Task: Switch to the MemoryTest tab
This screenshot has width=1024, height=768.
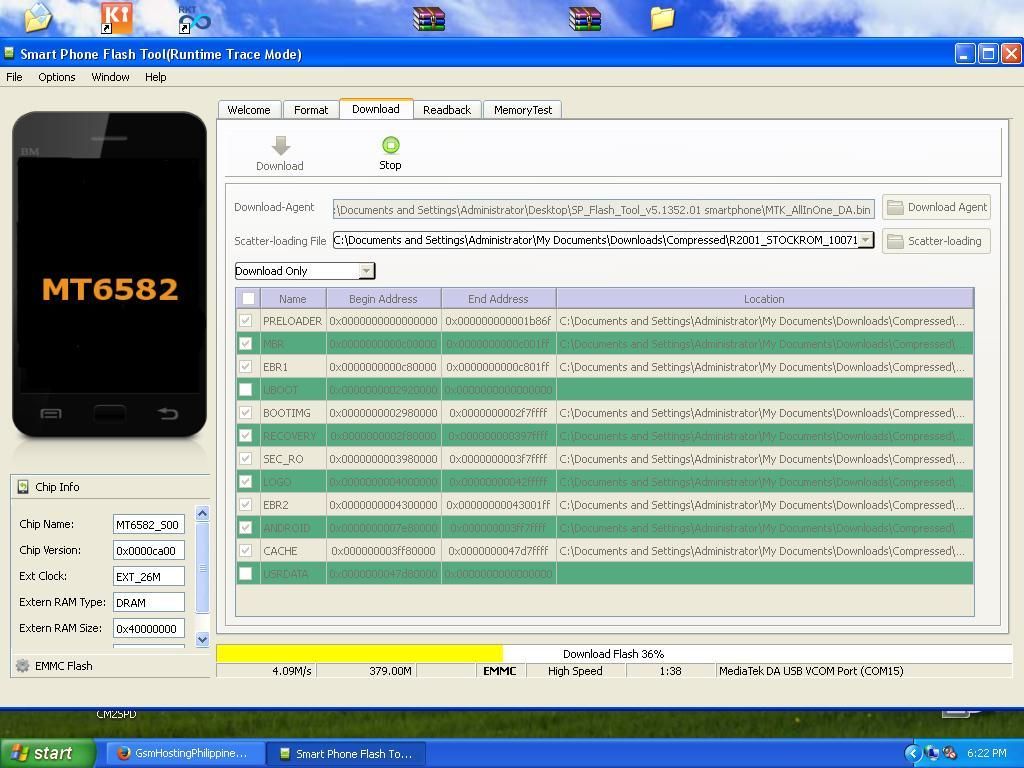Action: [x=522, y=110]
